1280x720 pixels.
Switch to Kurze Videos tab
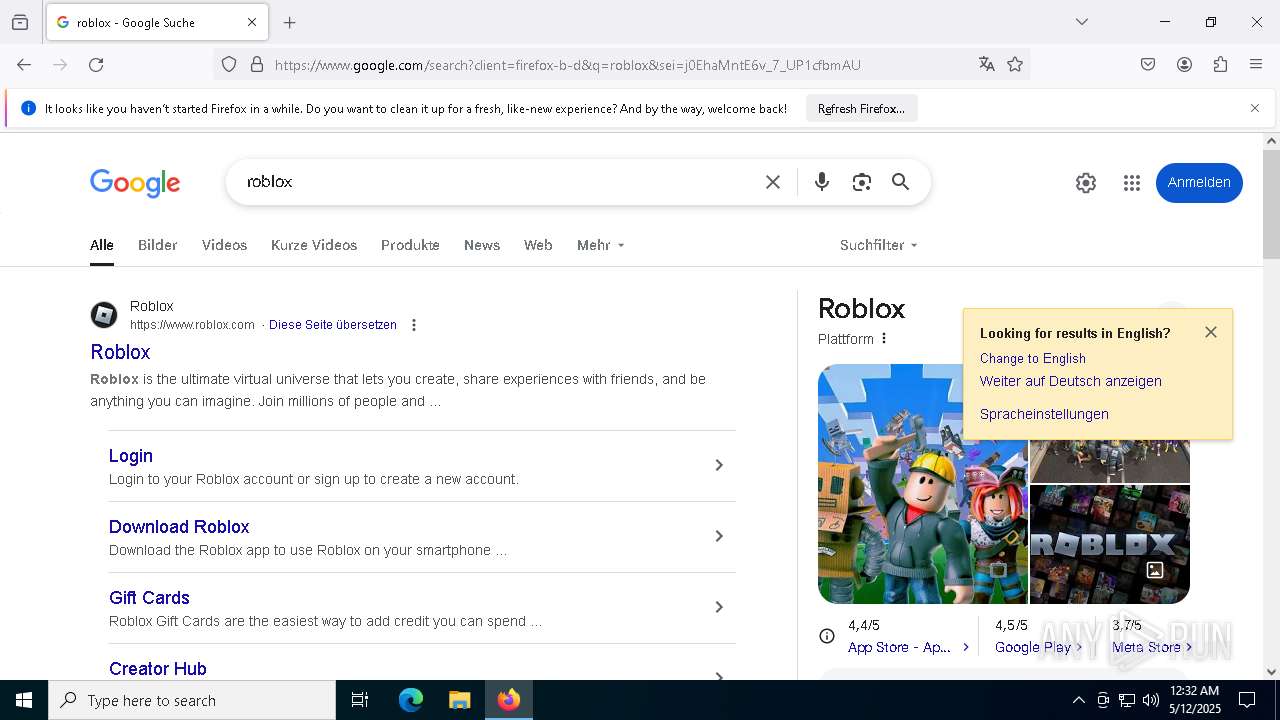click(x=314, y=245)
